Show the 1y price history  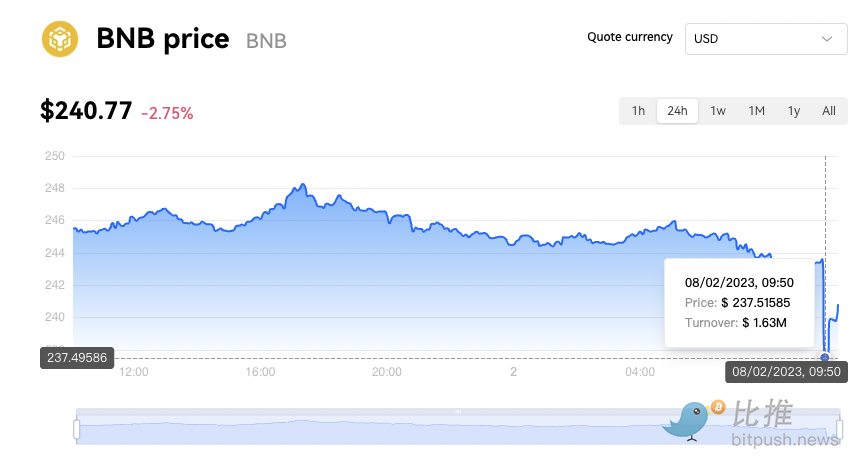click(x=793, y=111)
